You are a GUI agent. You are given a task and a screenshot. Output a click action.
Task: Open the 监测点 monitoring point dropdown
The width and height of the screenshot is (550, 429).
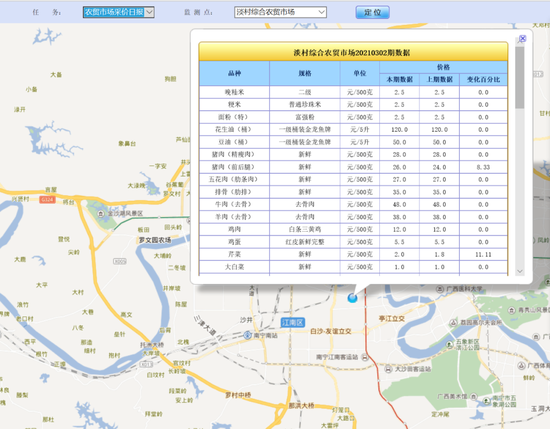coord(280,12)
